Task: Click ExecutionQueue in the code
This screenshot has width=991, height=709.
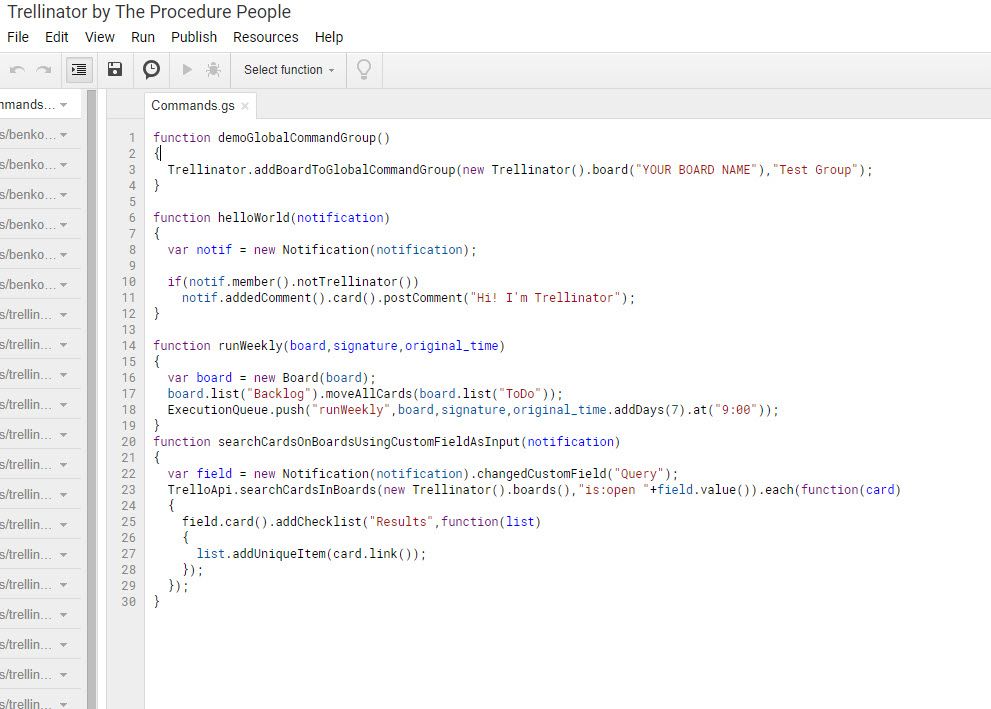Action: click(218, 409)
